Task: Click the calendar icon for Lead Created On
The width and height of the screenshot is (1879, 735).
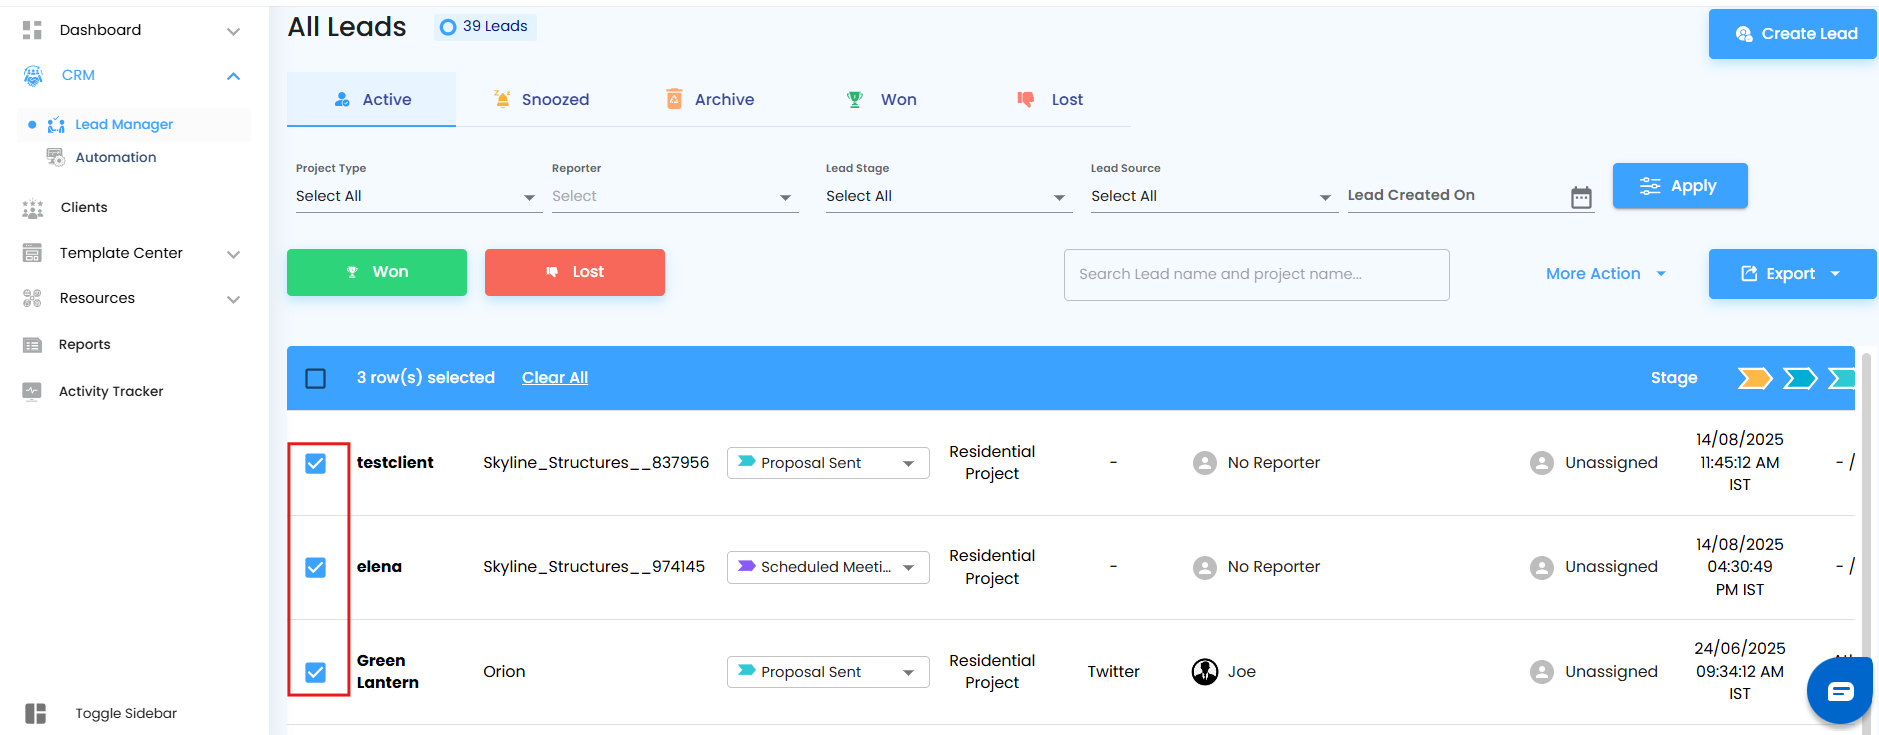Action: pyautogui.click(x=1580, y=197)
